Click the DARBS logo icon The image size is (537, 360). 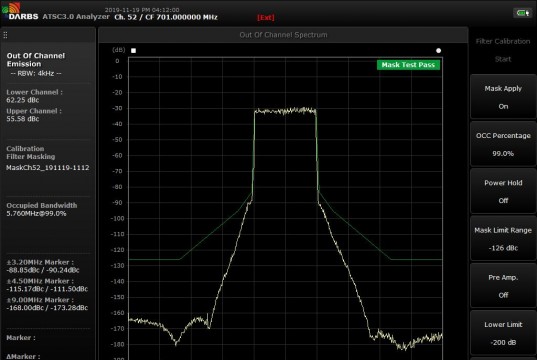pyautogui.click(x=11, y=8)
